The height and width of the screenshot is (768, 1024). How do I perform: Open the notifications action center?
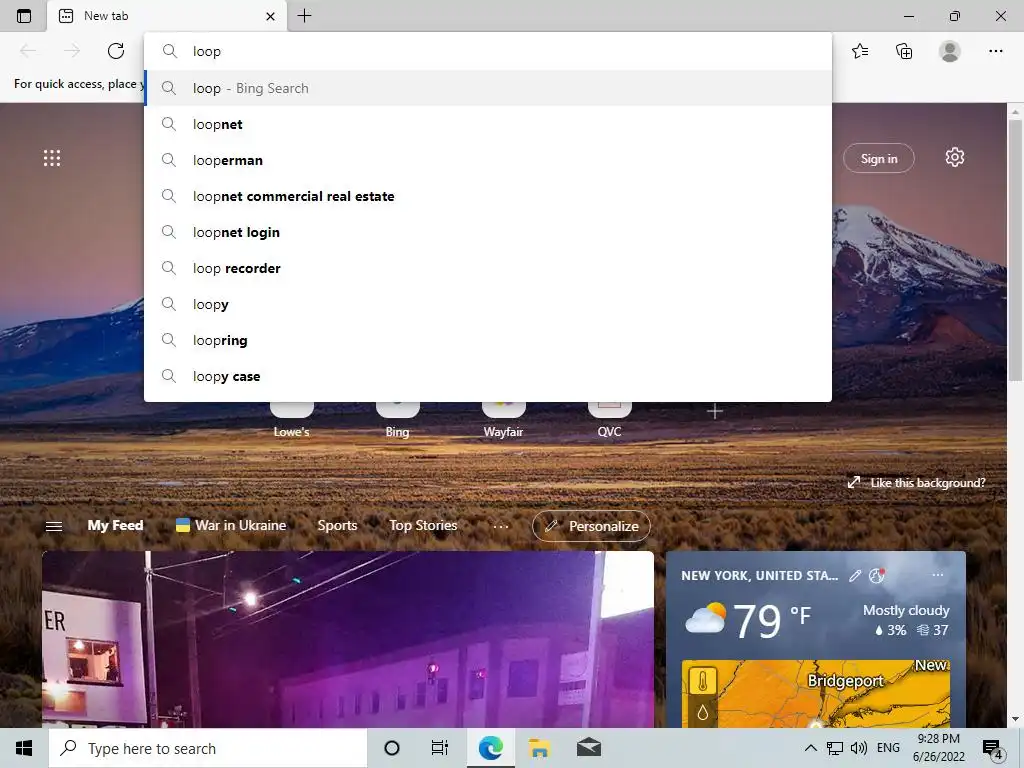tap(993, 749)
